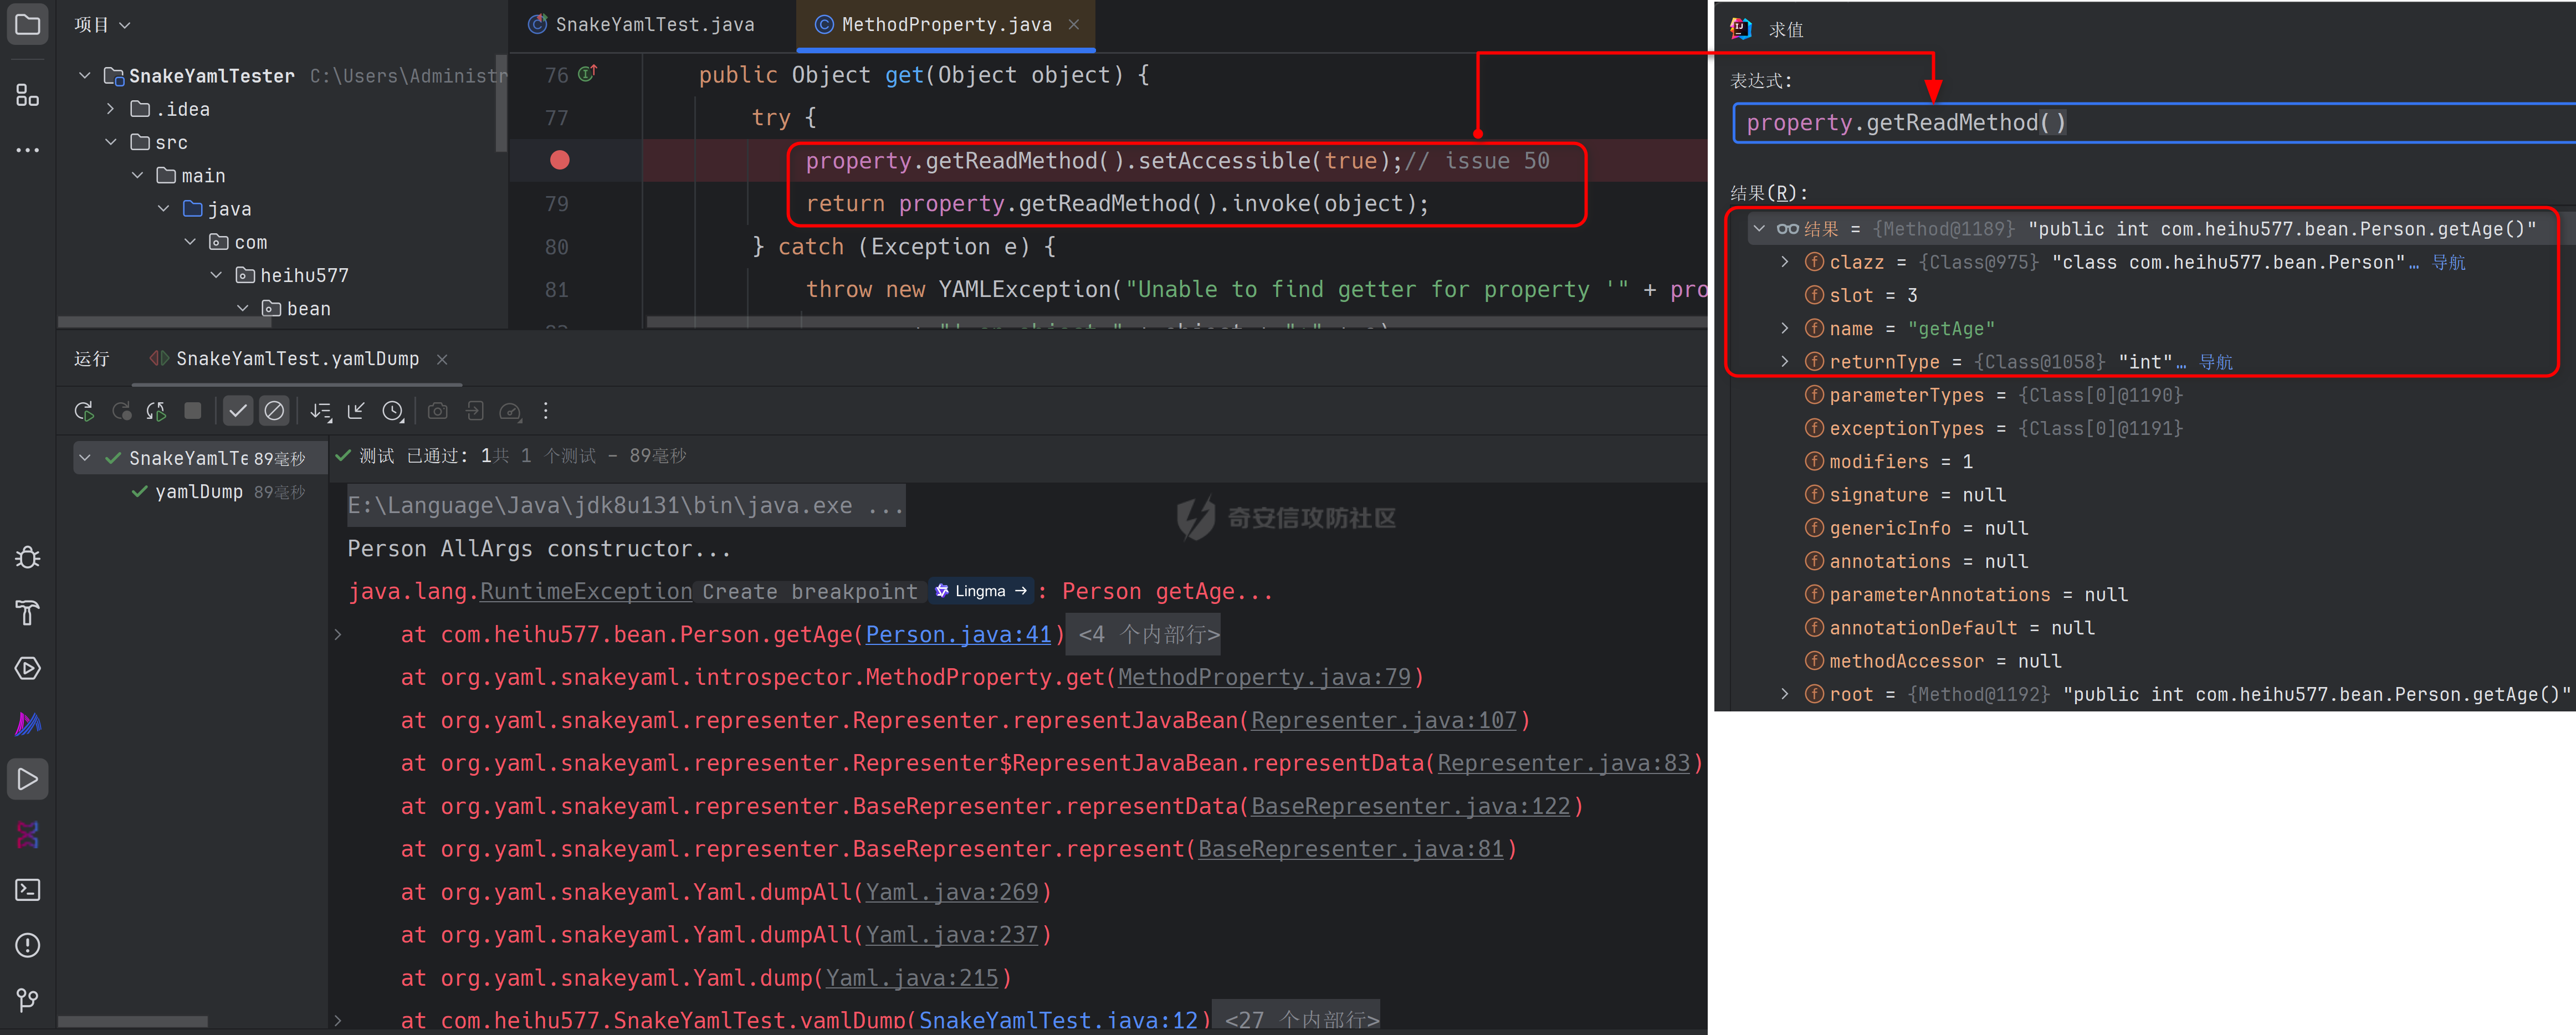Open BaseRepresenter.java:122 stack trace link
This screenshot has height=1035, width=2576.
[x=1411, y=806]
